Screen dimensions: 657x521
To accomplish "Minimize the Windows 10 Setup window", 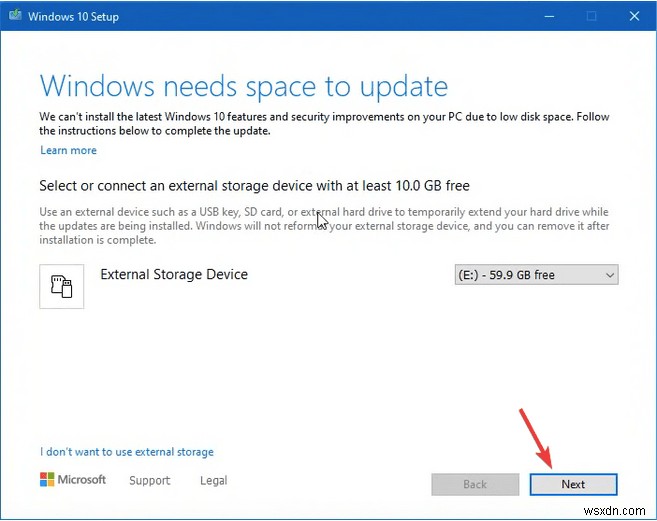I will 549,16.
